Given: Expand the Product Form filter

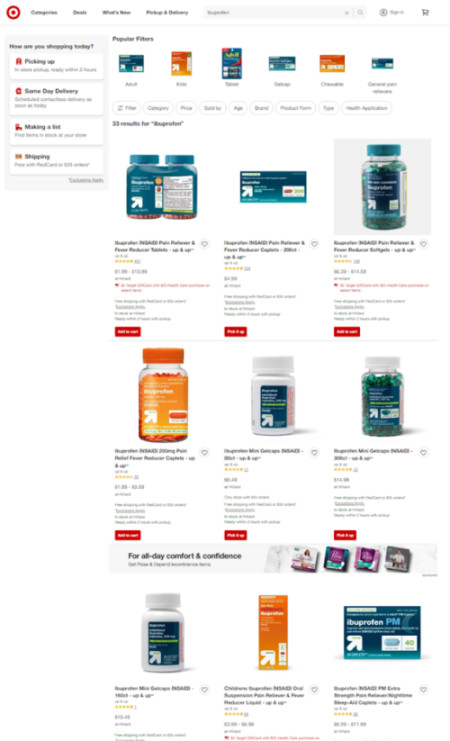Looking at the screenshot, I should click(295, 108).
